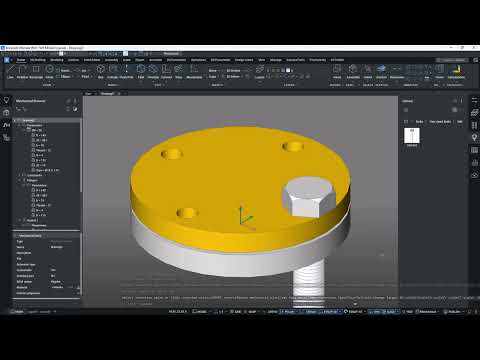The width and height of the screenshot is (480, 360).
Task: Click the coordinate system icon at ribbon end
Action: click(x=456, y=71)
